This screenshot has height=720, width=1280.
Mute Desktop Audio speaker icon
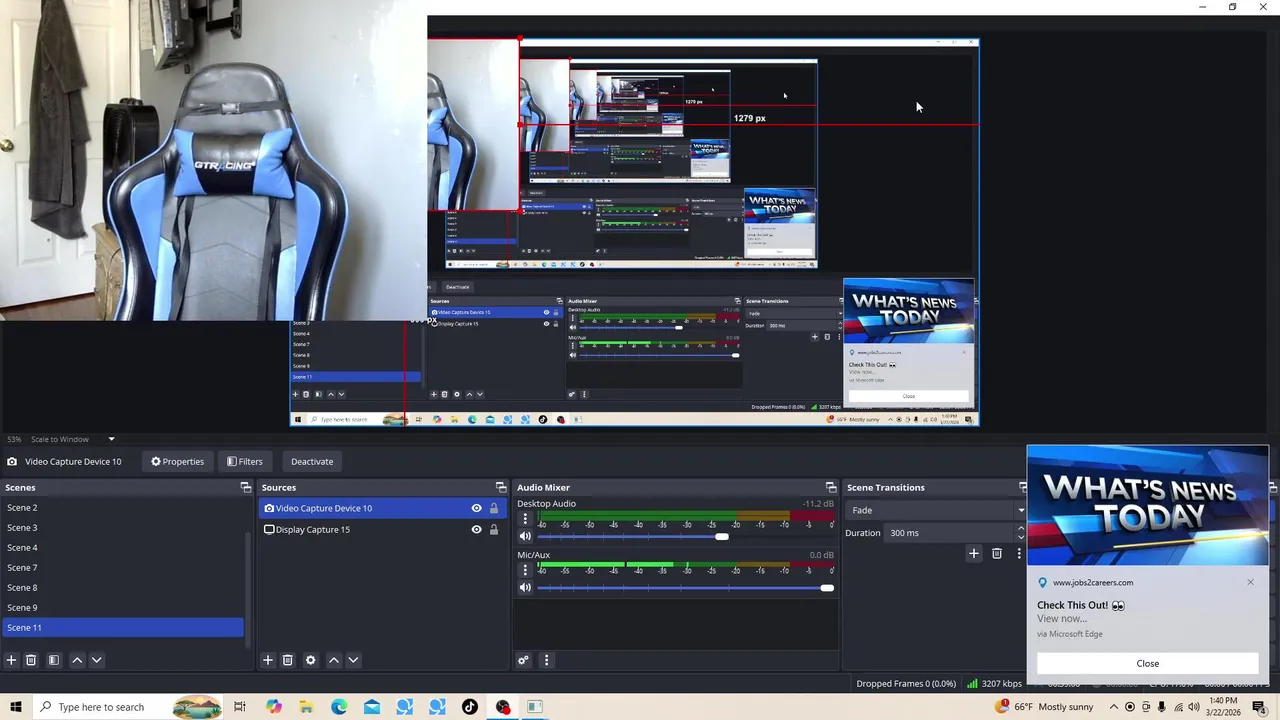click(x=525, y=536)
